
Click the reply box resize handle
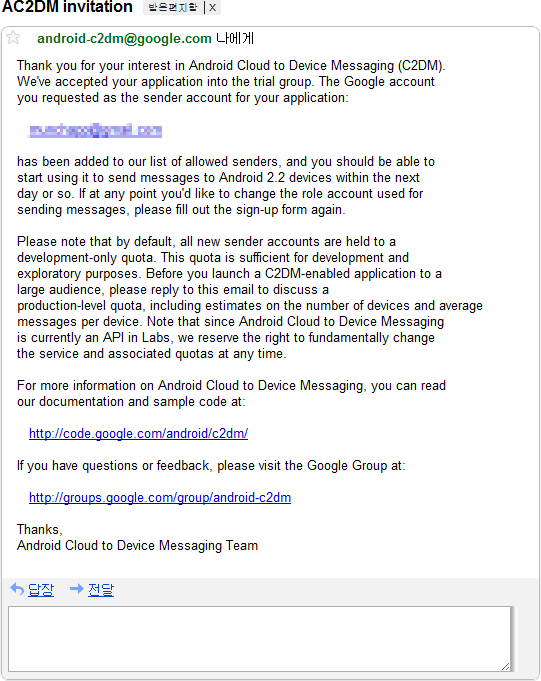click(505, 666)
